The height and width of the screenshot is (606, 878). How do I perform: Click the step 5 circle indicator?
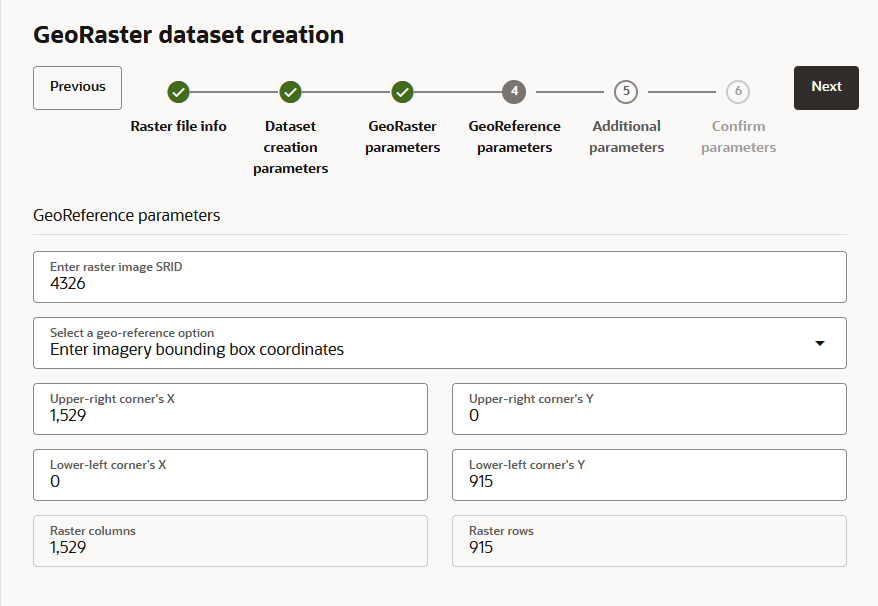coord(625,91)
